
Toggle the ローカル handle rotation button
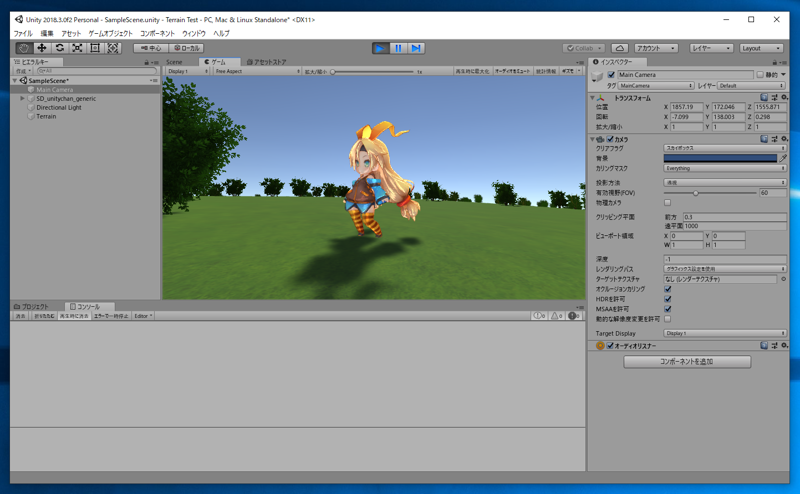pyautogui.click(x=186, y=48)
